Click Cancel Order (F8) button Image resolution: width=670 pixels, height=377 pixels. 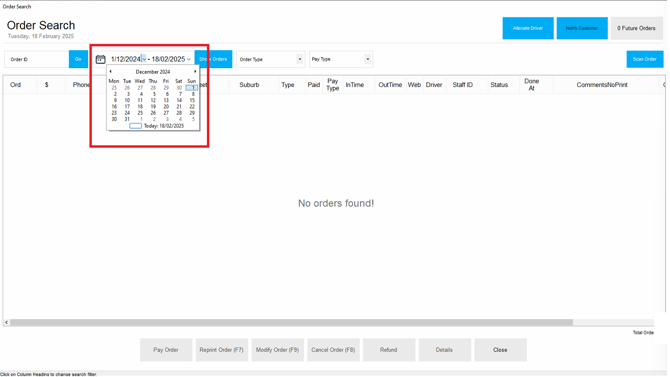333,350
